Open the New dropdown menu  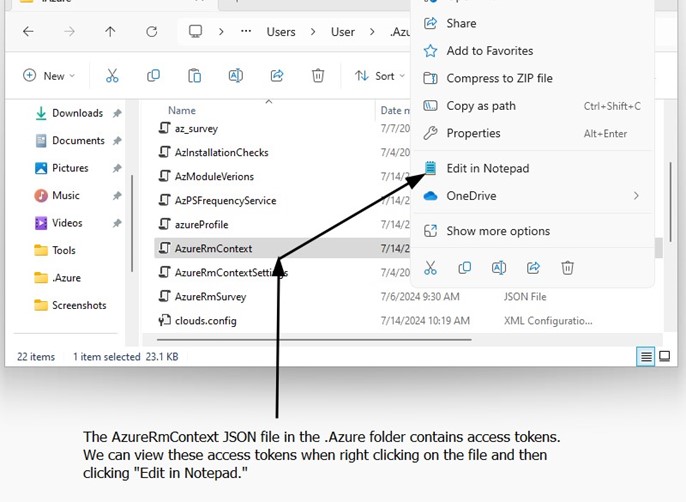(46, 76)
